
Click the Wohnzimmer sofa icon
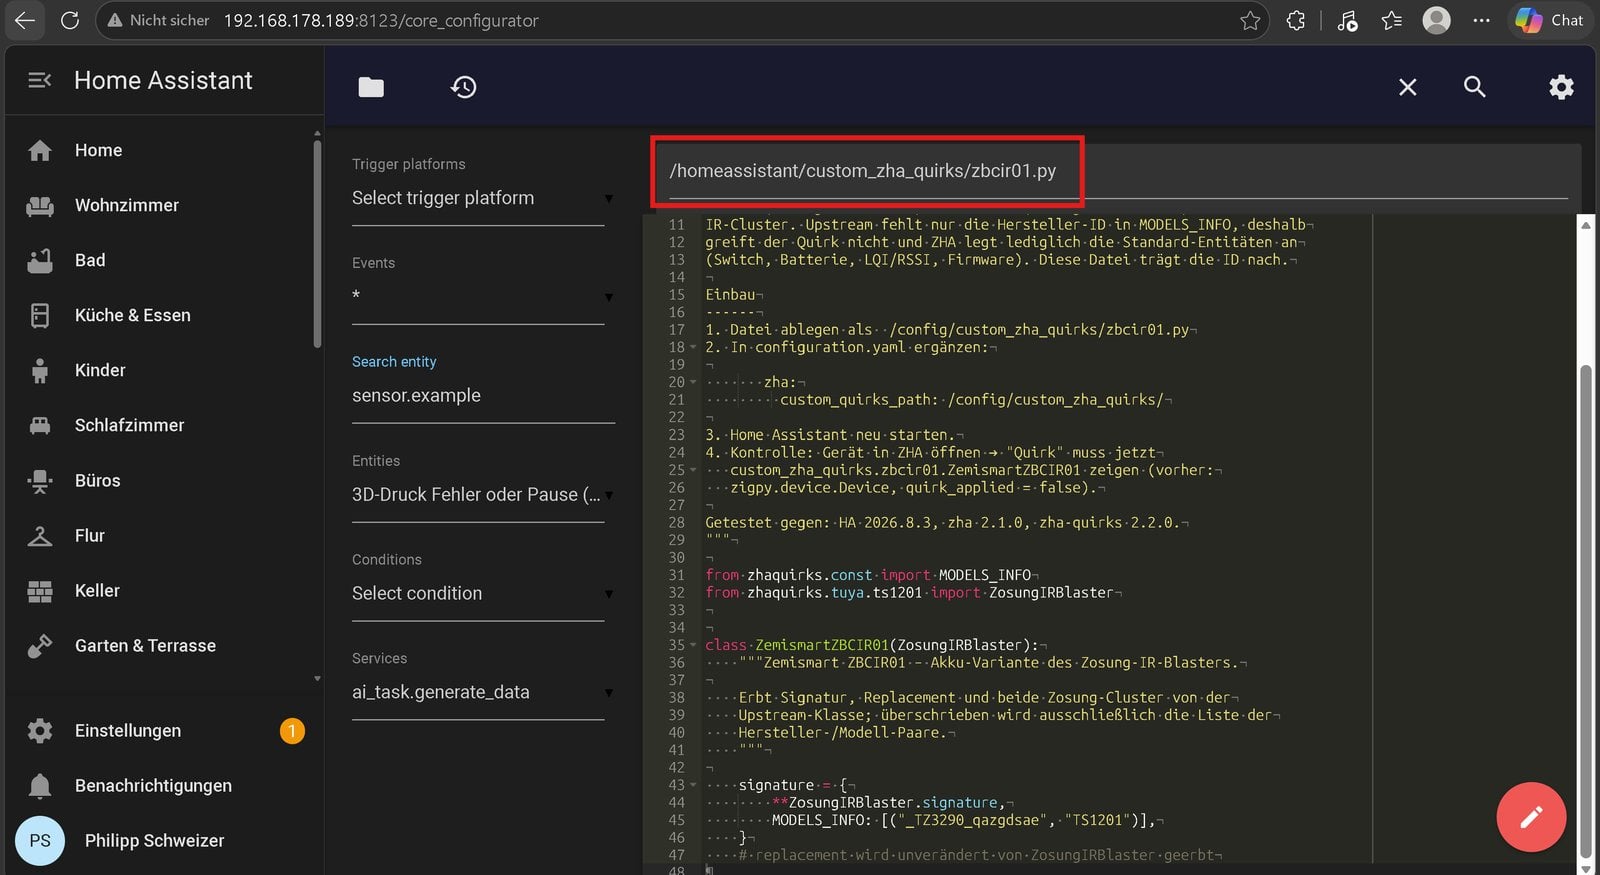coord(40,205)
